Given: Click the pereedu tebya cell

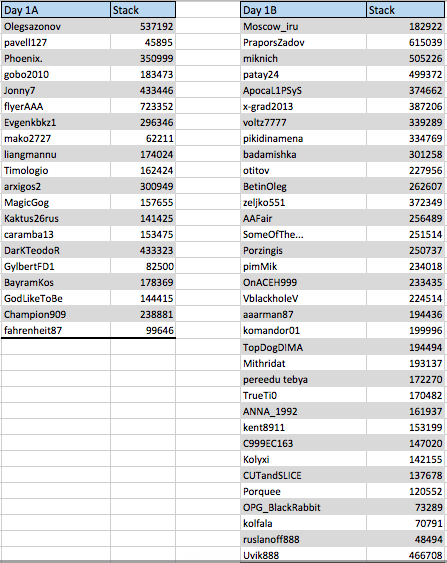Looking at the screenshot, I should 303,379.
